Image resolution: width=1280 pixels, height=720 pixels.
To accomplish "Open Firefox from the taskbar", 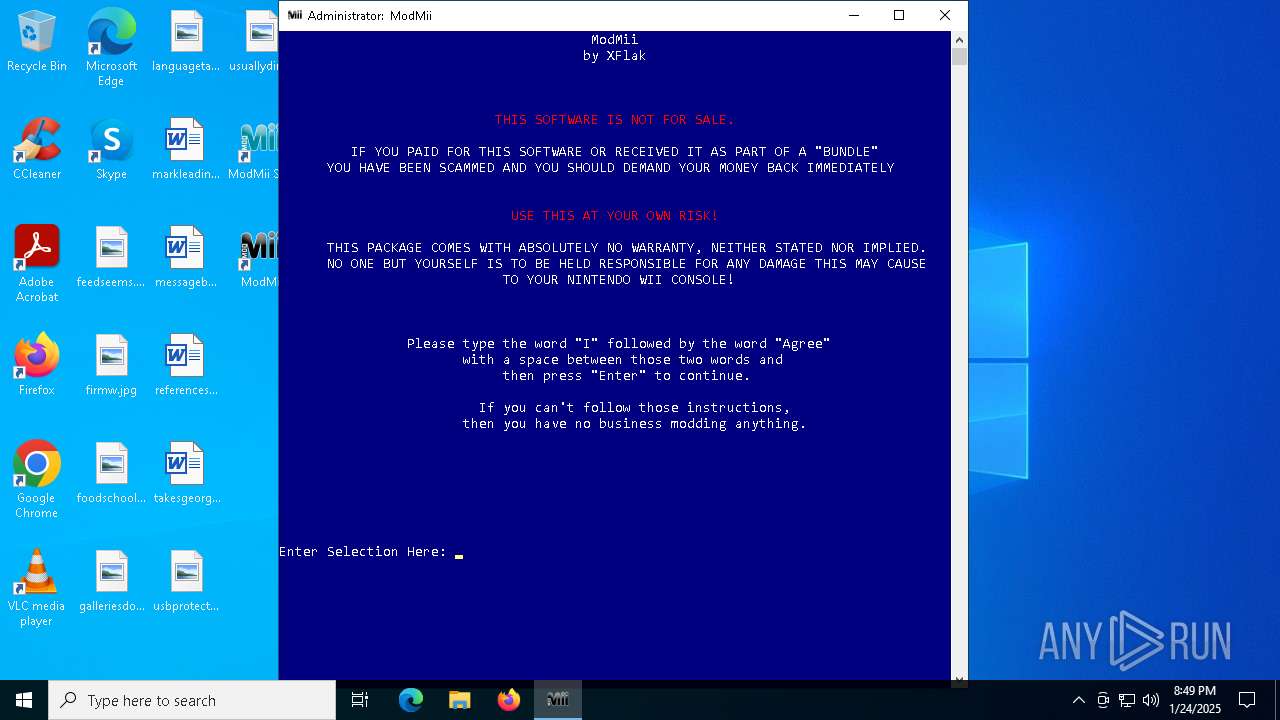I will pyautogui.click(x=509, y=700).
